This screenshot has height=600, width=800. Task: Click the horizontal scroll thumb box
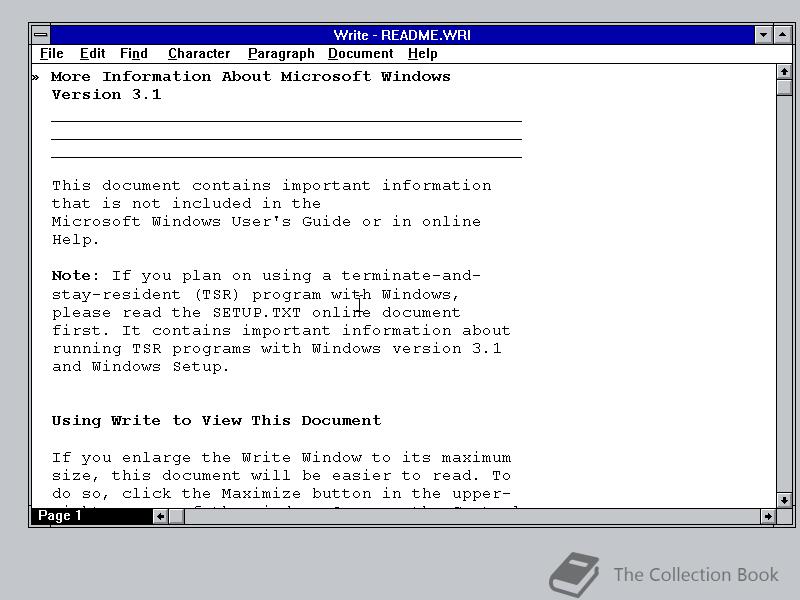click(x=177, y=516)
